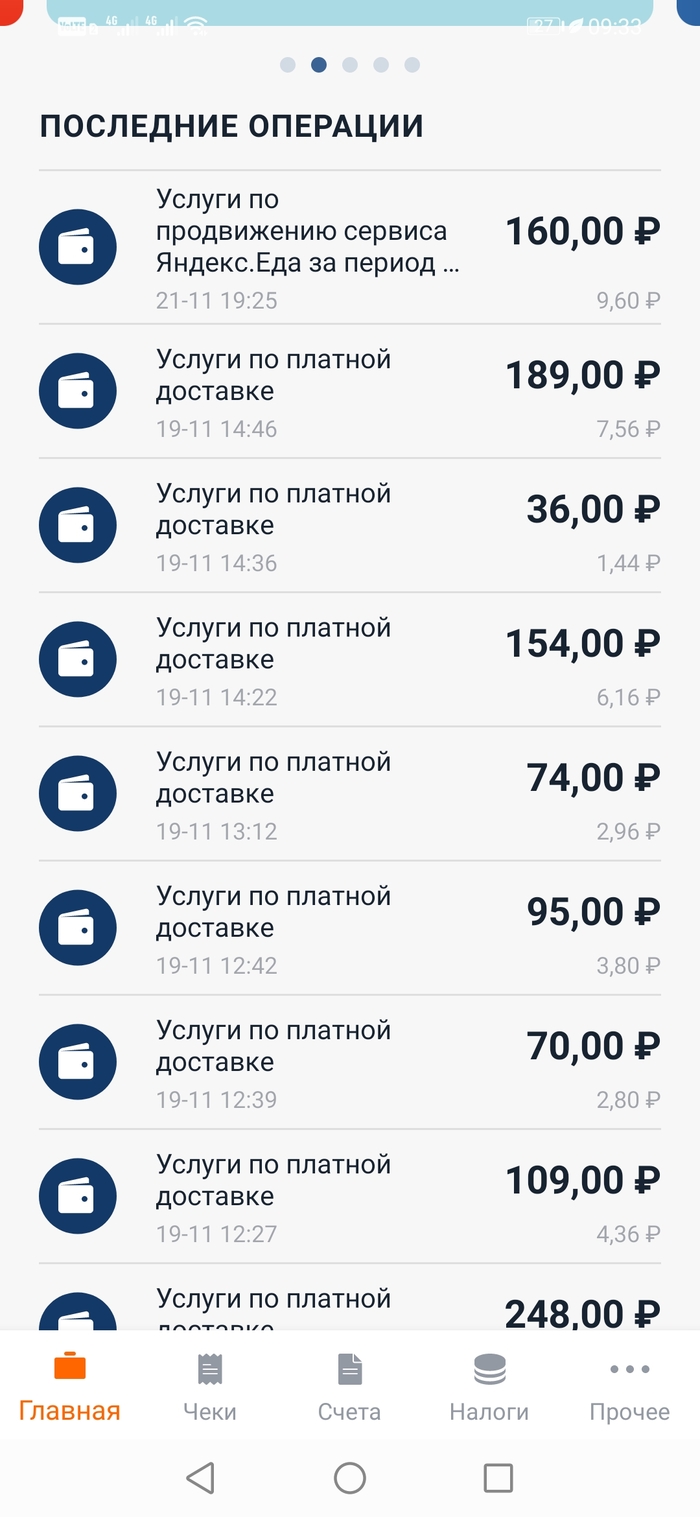This screenshot has height=1517, width=700.
Task: Select the first carousel page dot
Action: point(288,65)
